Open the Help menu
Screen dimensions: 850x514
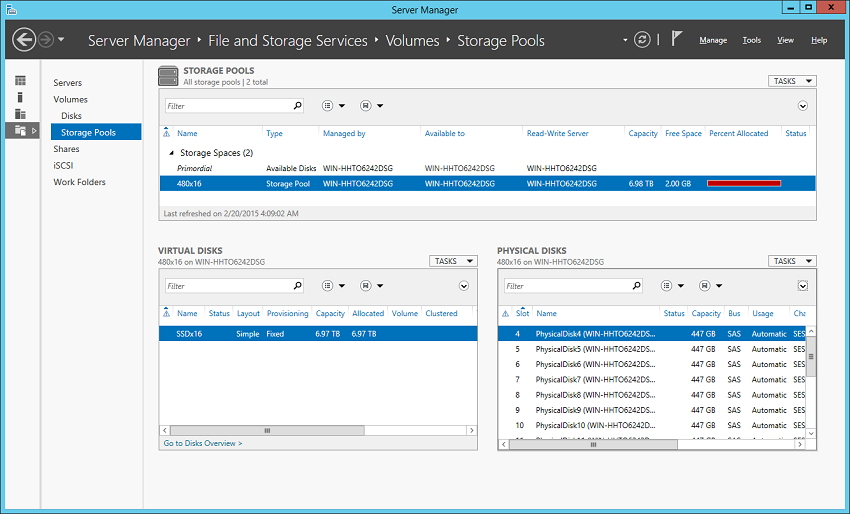[x=819, y=40]
